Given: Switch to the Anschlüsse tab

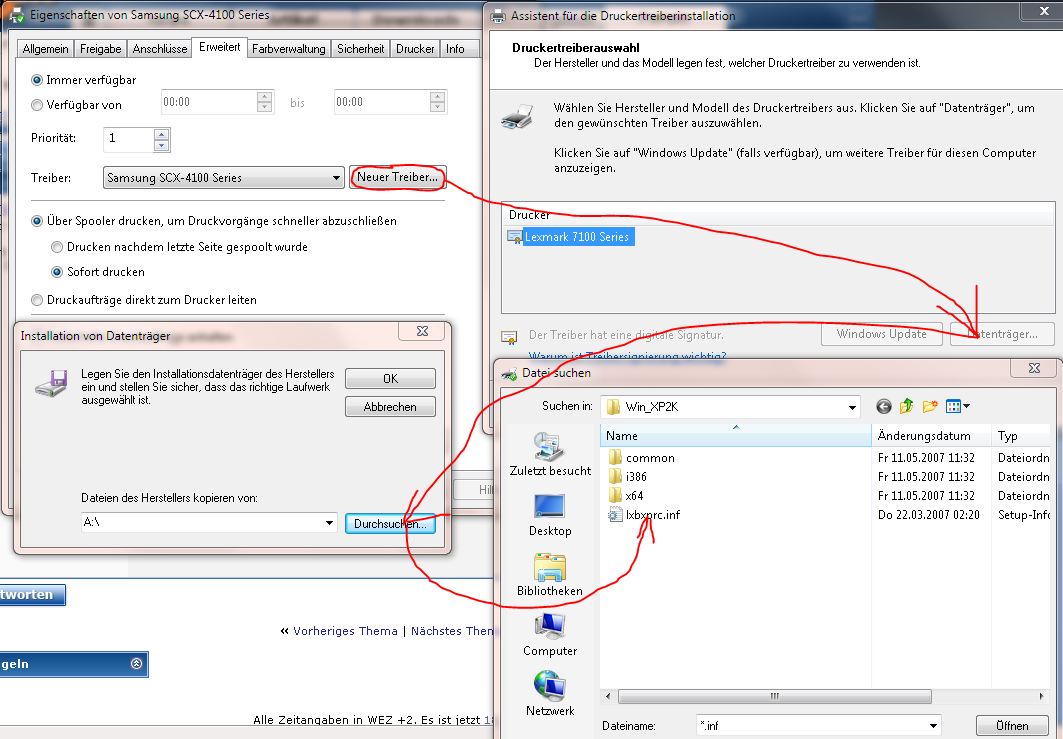Looking at the screenshot, I should (x=160, y=49).
